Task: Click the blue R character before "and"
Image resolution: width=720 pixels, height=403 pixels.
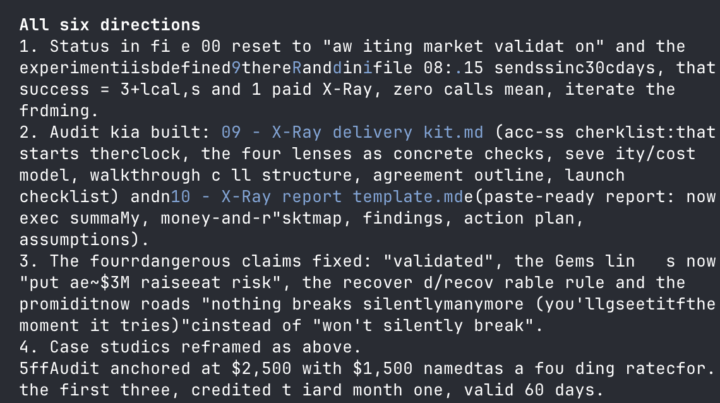Action: 297,68
